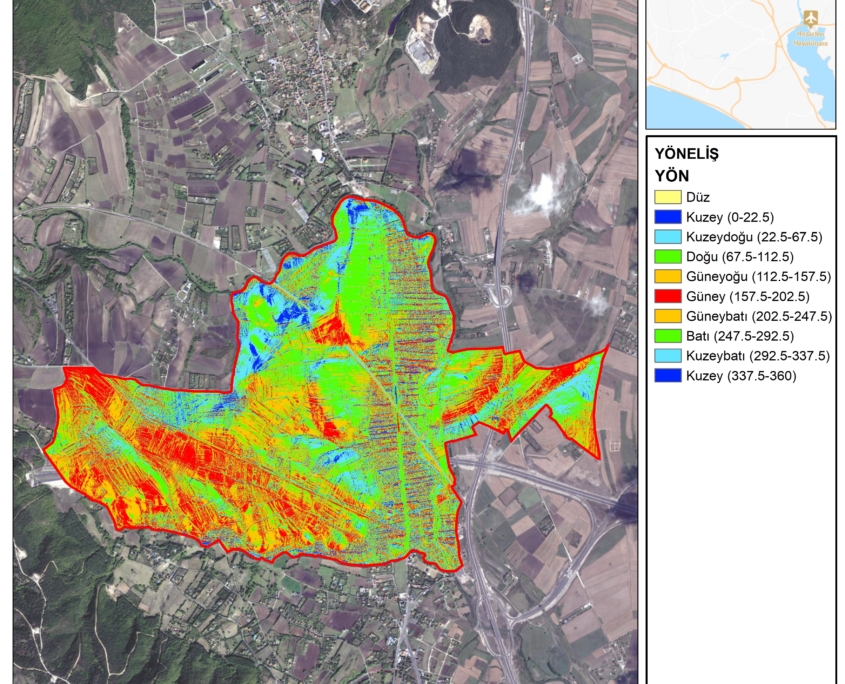Screen dimensions: 845x684
Task: Pick the cyan Kuzeydoğu legend swatch
Action: point(667,237)
